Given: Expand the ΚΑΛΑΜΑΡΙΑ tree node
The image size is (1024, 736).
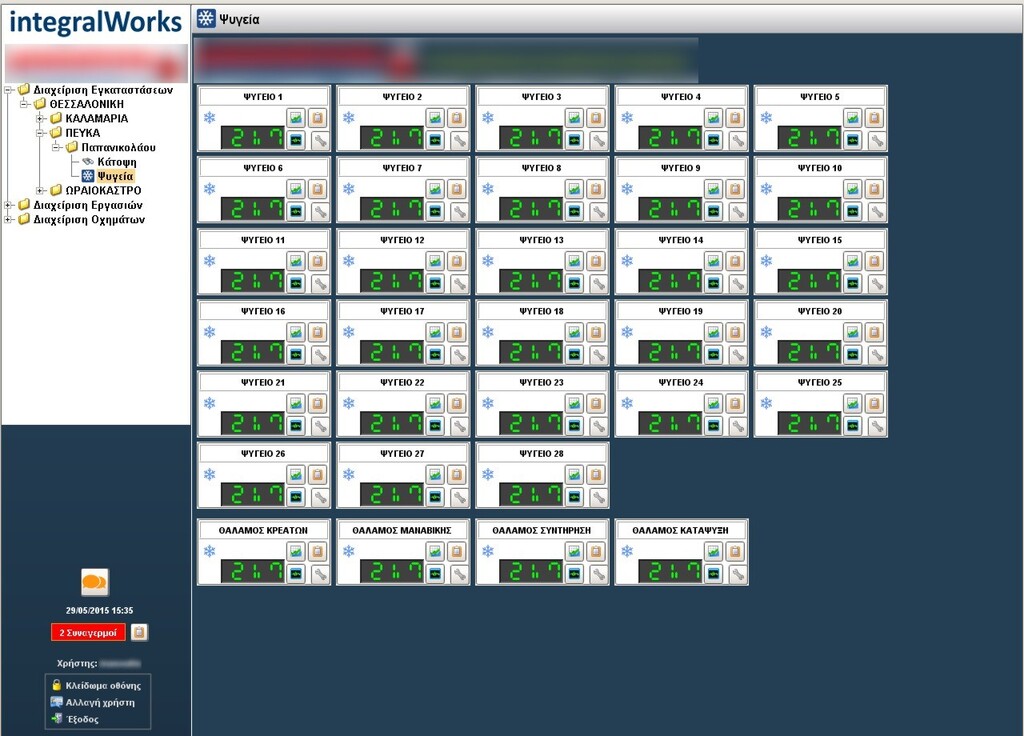Looking at the screenshot, I should point(41,119).
